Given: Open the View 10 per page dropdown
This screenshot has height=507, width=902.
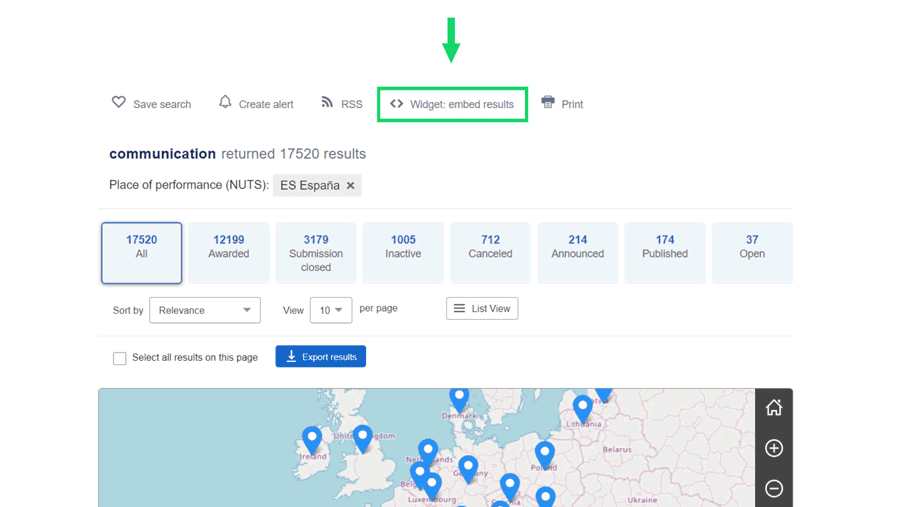Looking at the screenshot, I should click(330, 310).
